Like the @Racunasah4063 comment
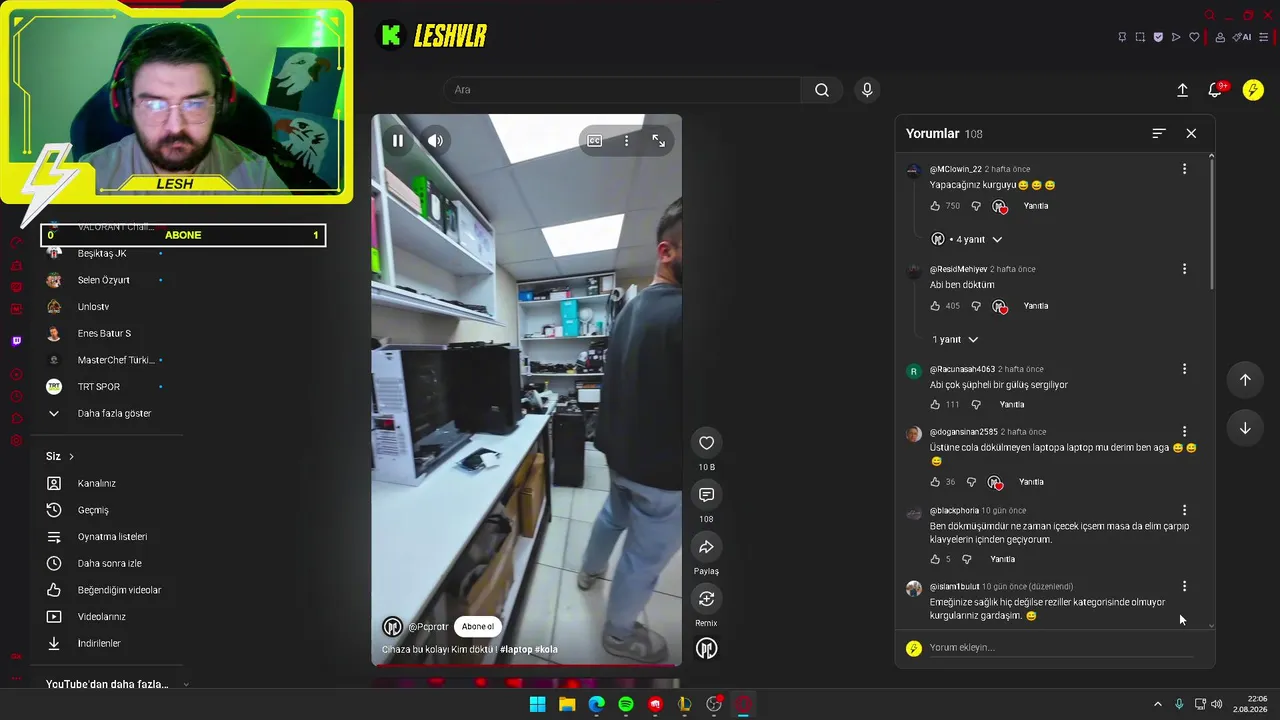This screenshot has height=720, width=1280. 935,405
